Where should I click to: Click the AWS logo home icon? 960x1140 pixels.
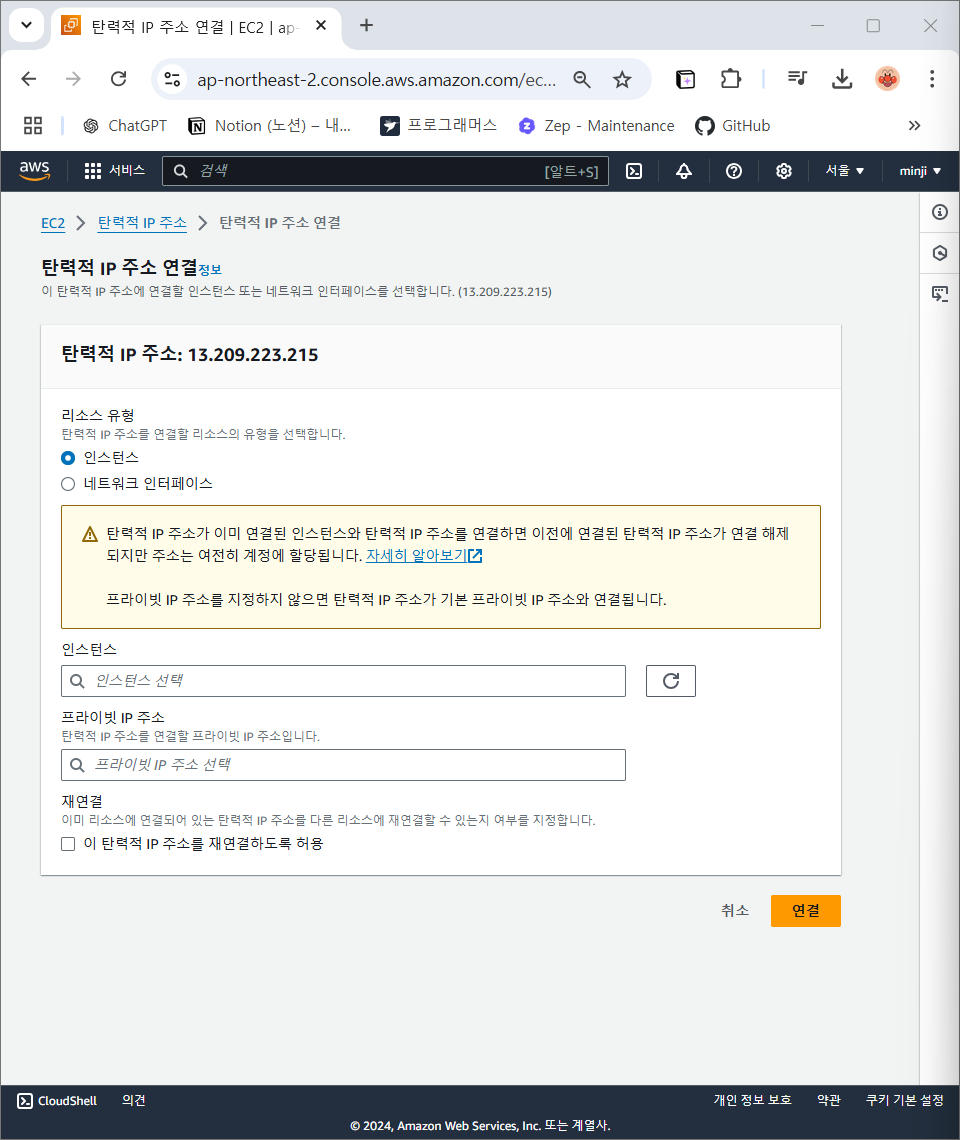click(x=34, y=171)
